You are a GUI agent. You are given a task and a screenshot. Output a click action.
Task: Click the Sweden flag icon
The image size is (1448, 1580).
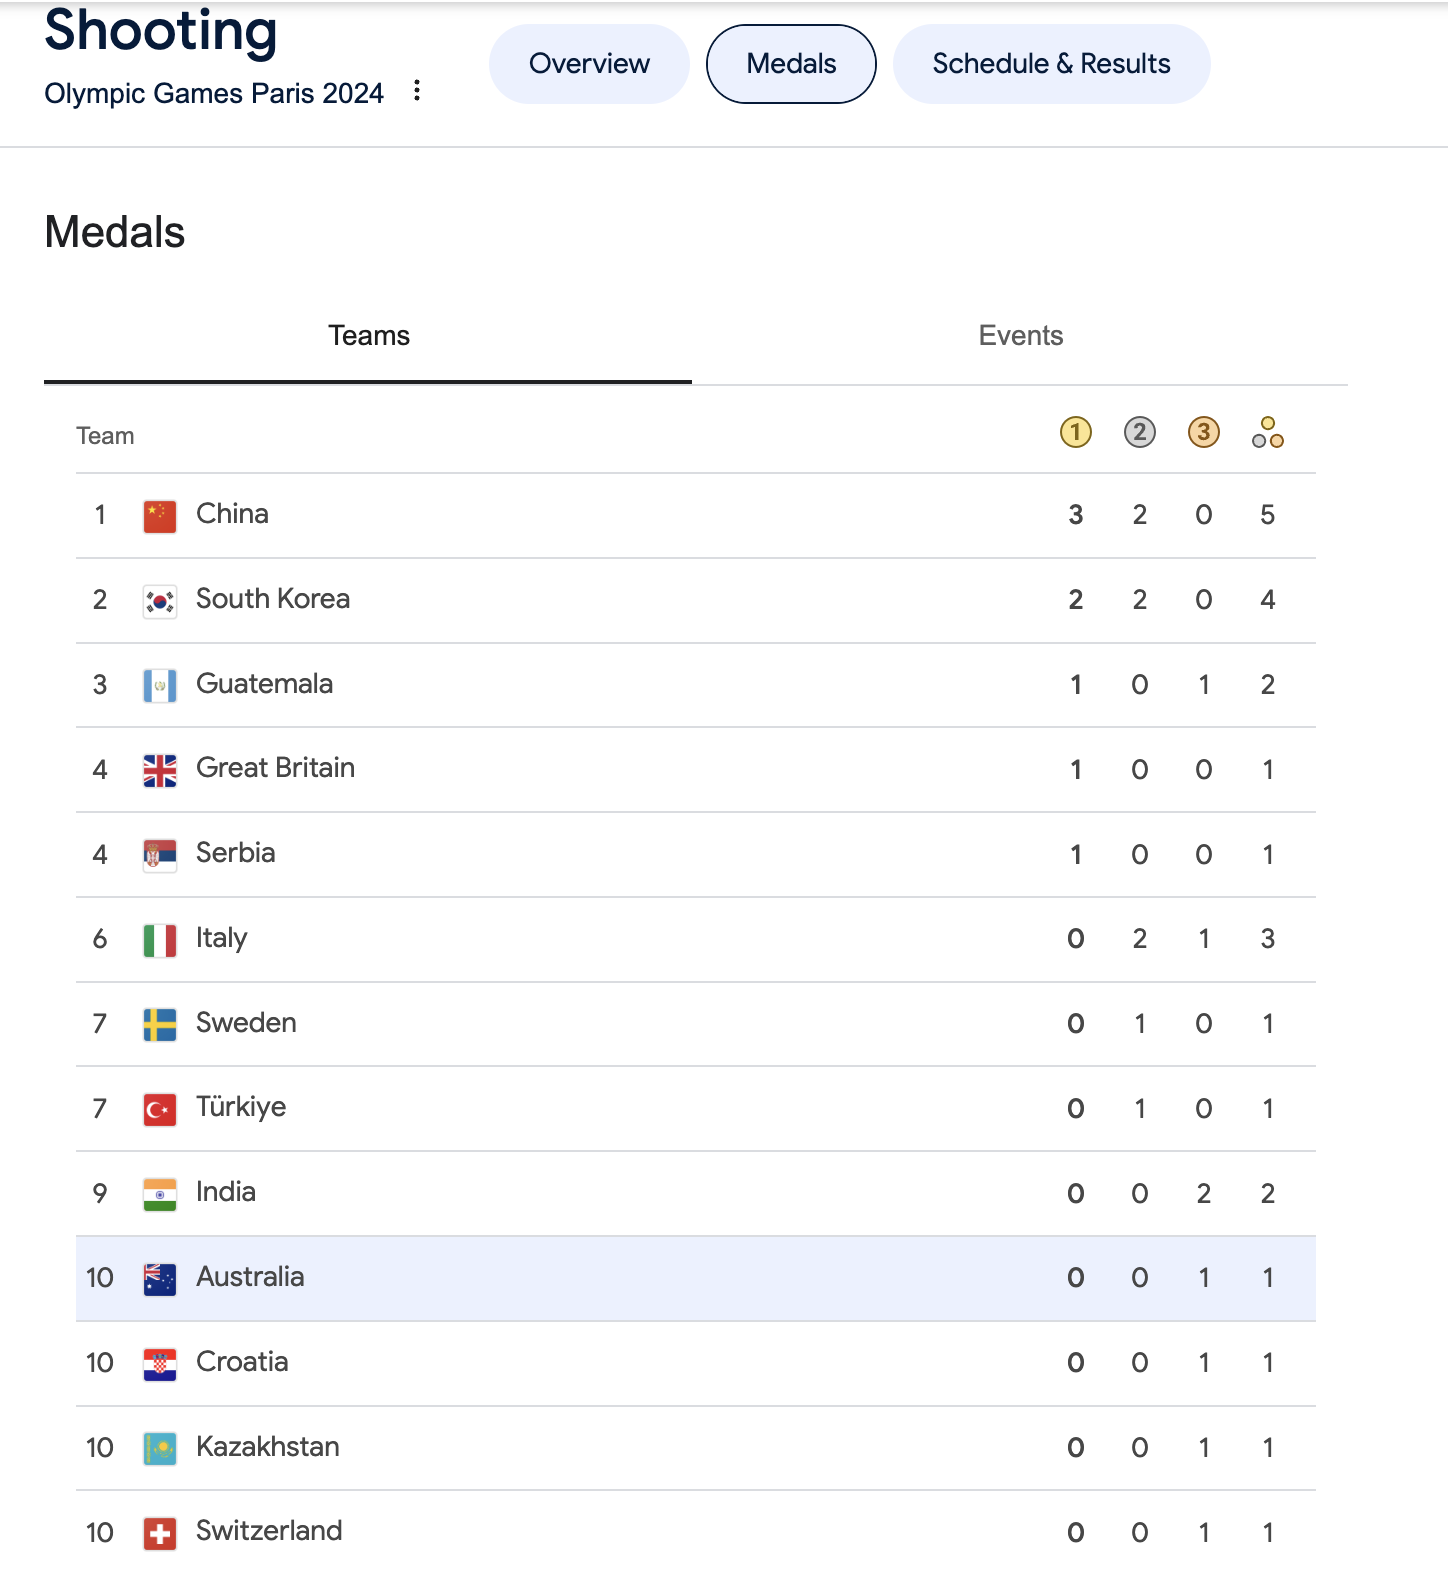(160, 1024)
